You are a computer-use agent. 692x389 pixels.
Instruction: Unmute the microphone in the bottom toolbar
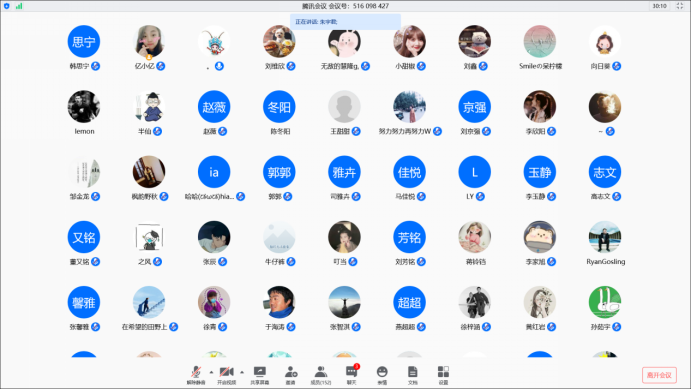[196, 374]
